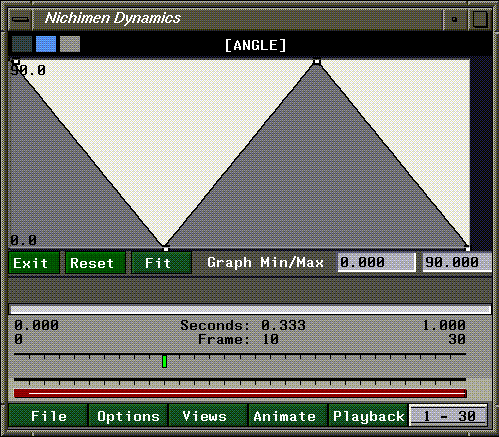Open the window menu icon in title bar
The width and height of the screenshot is (499, 437).
20,19
